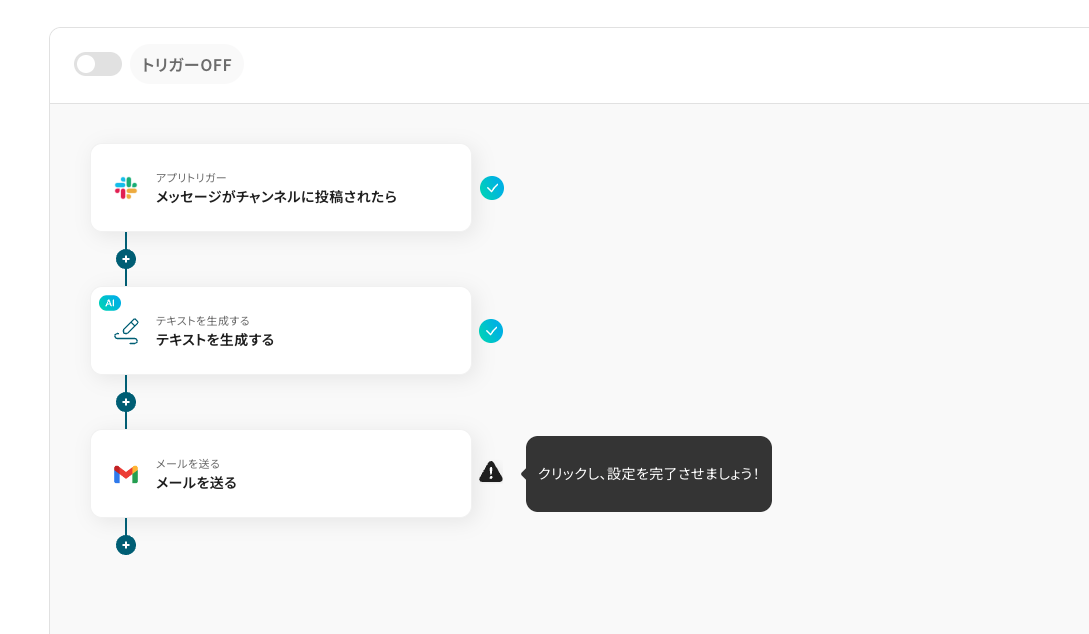Click the checkmark beside text generation step
1089x634 pixels.
coord(491,331)
